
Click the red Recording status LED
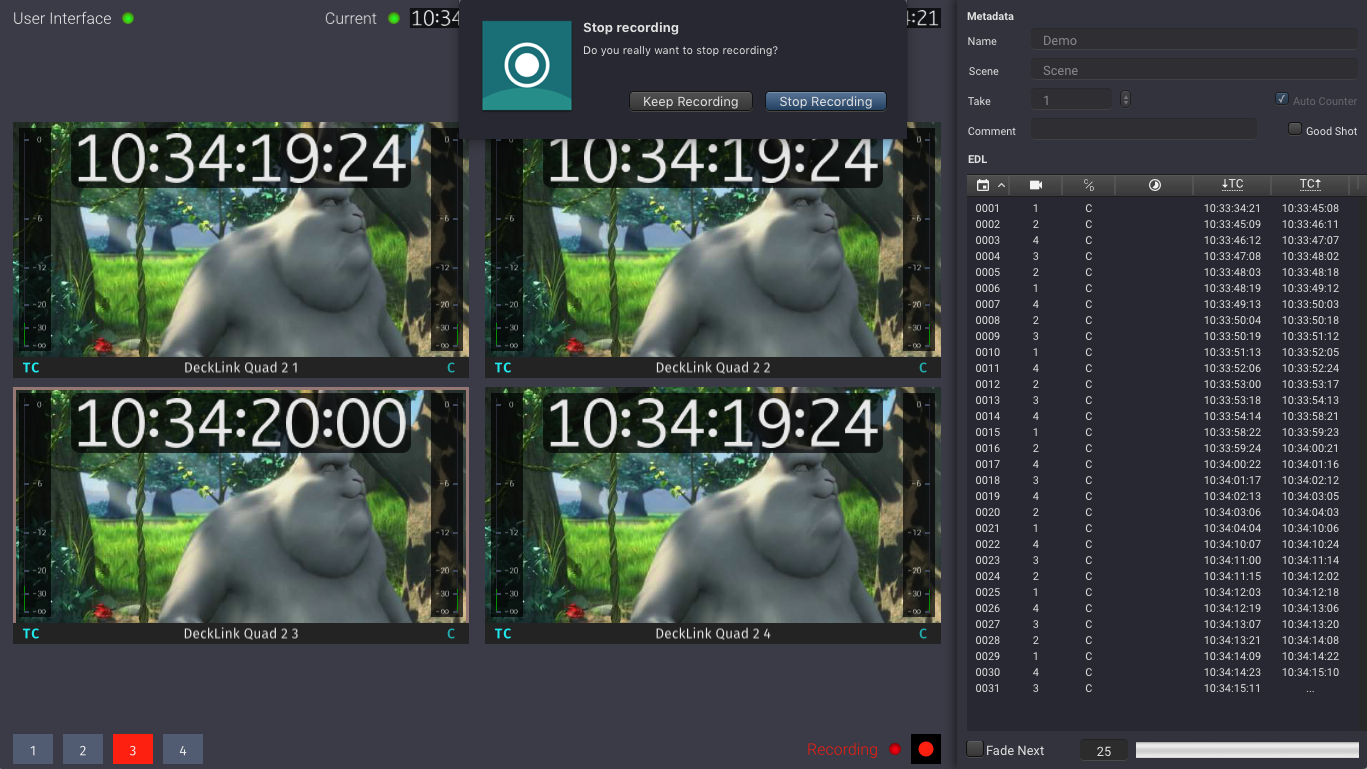[895, 749]
